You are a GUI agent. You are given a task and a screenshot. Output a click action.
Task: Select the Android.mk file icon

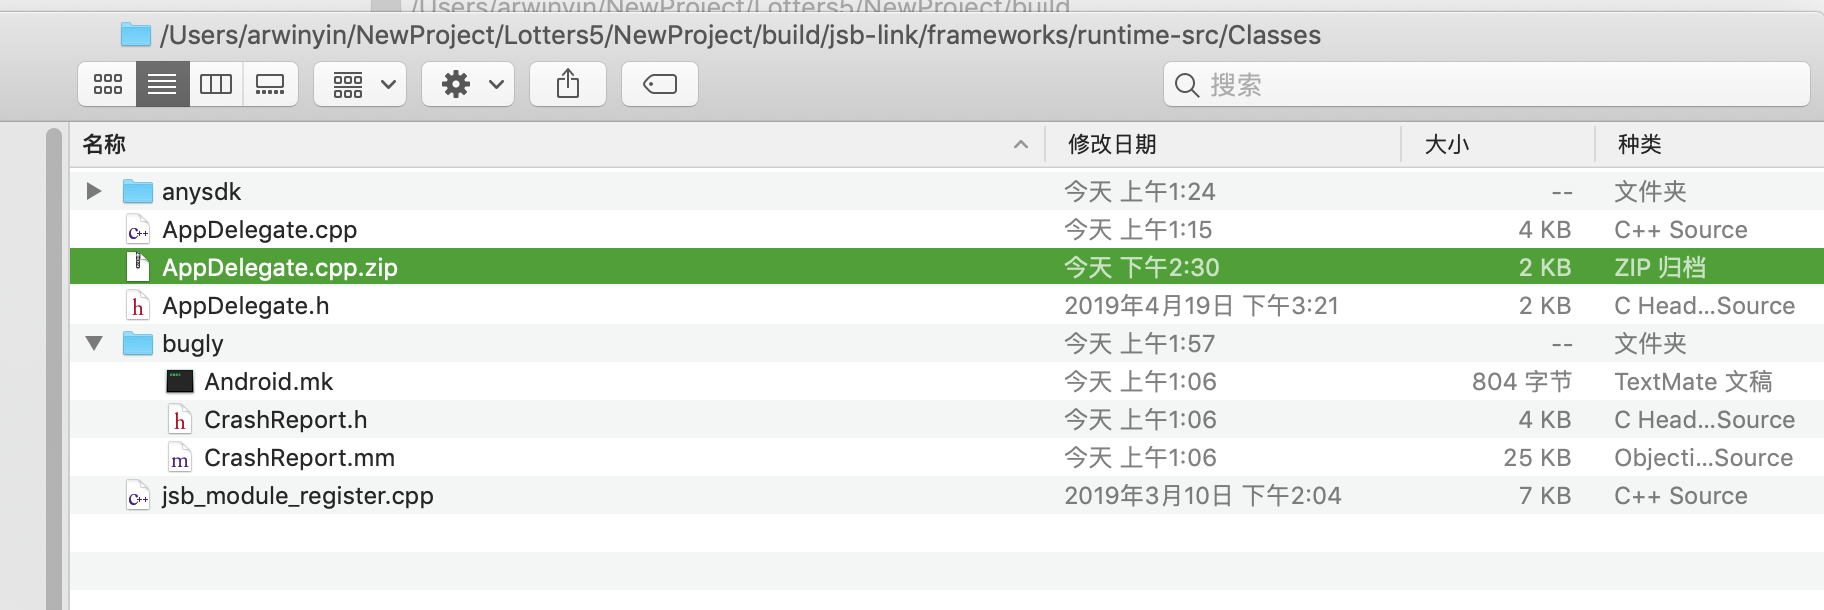[x=180, y=381]
